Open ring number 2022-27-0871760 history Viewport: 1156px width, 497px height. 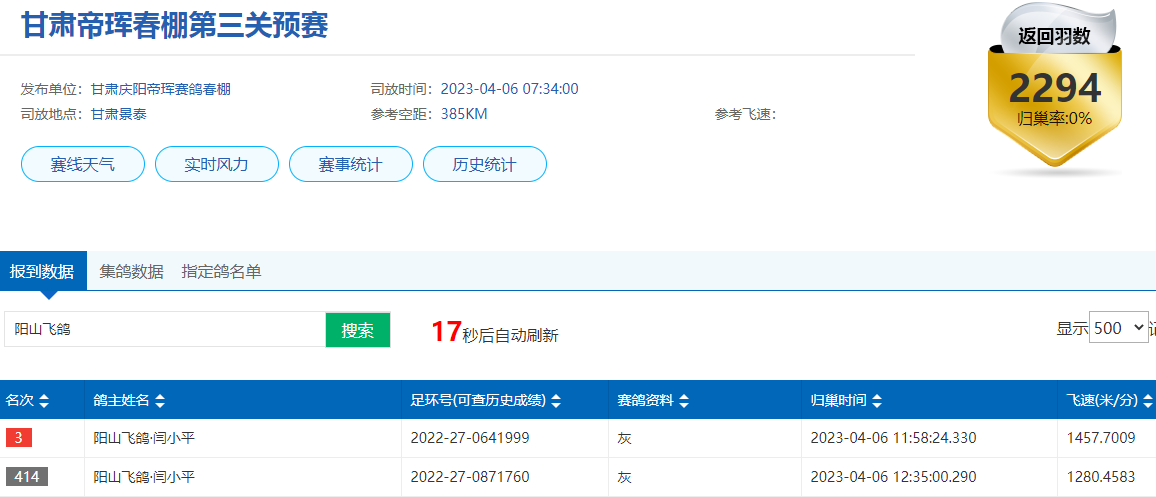tap(470, 477)
